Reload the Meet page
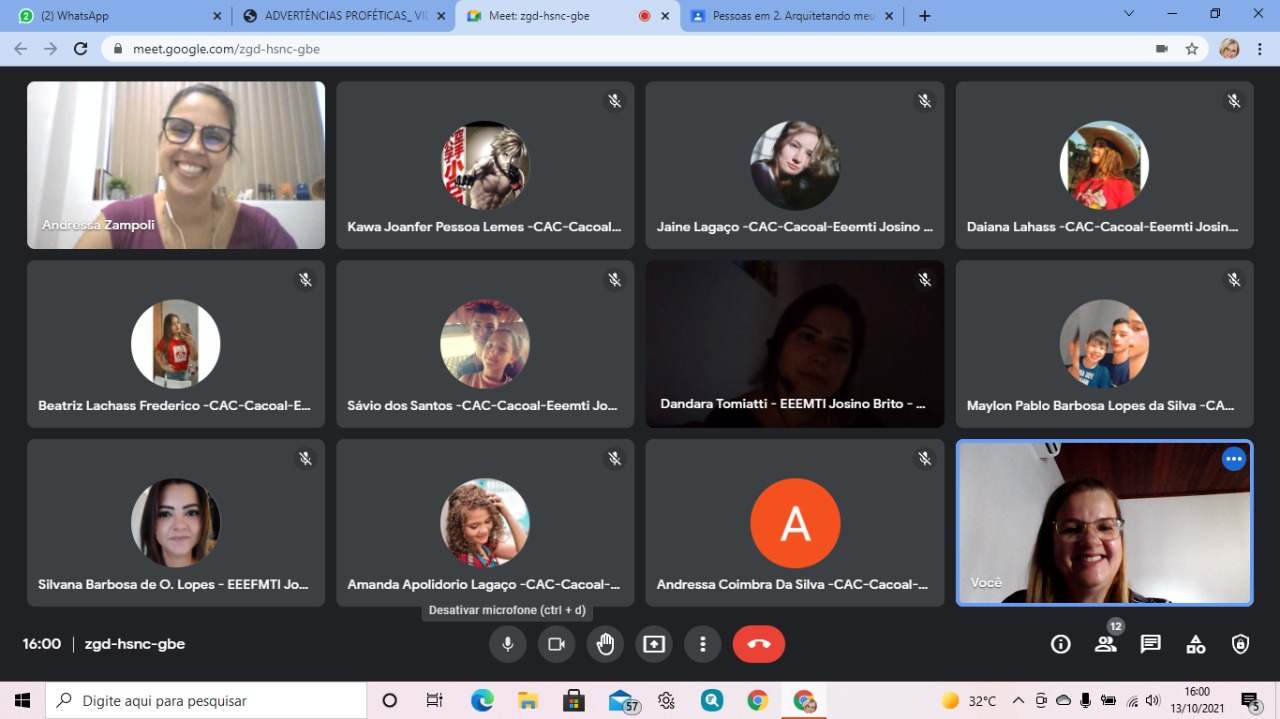This screenshot has height=719, width=1280. [81, 48]
